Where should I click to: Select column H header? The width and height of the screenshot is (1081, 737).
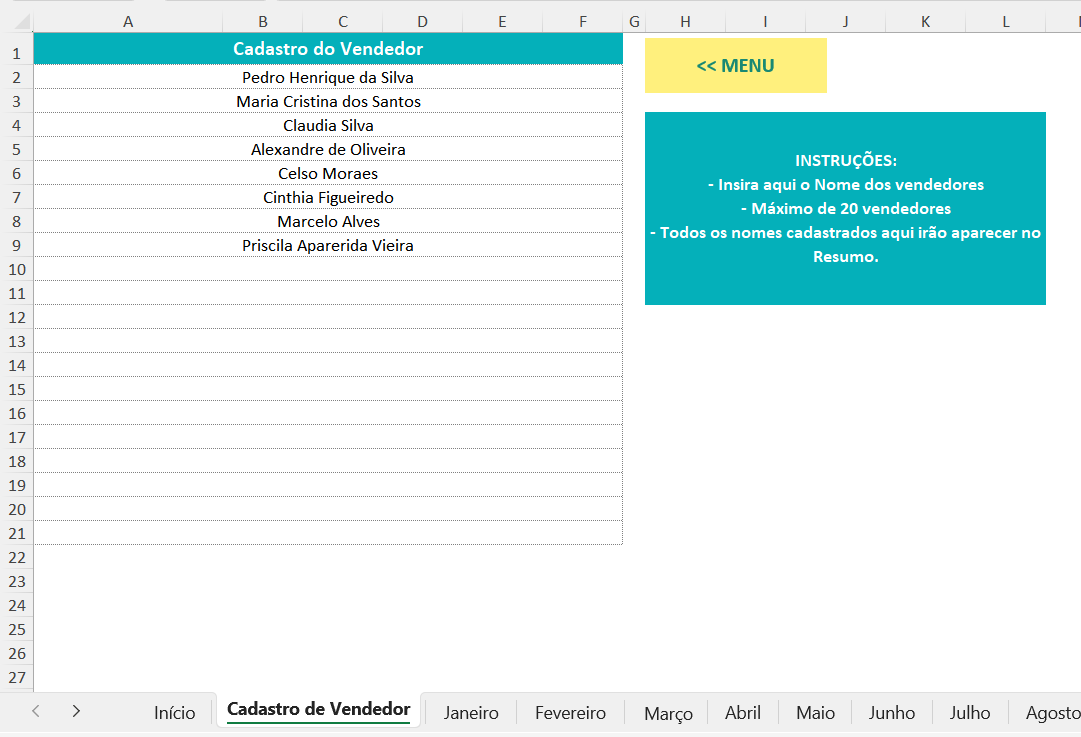pyautogui.click(x=685, y=21)
